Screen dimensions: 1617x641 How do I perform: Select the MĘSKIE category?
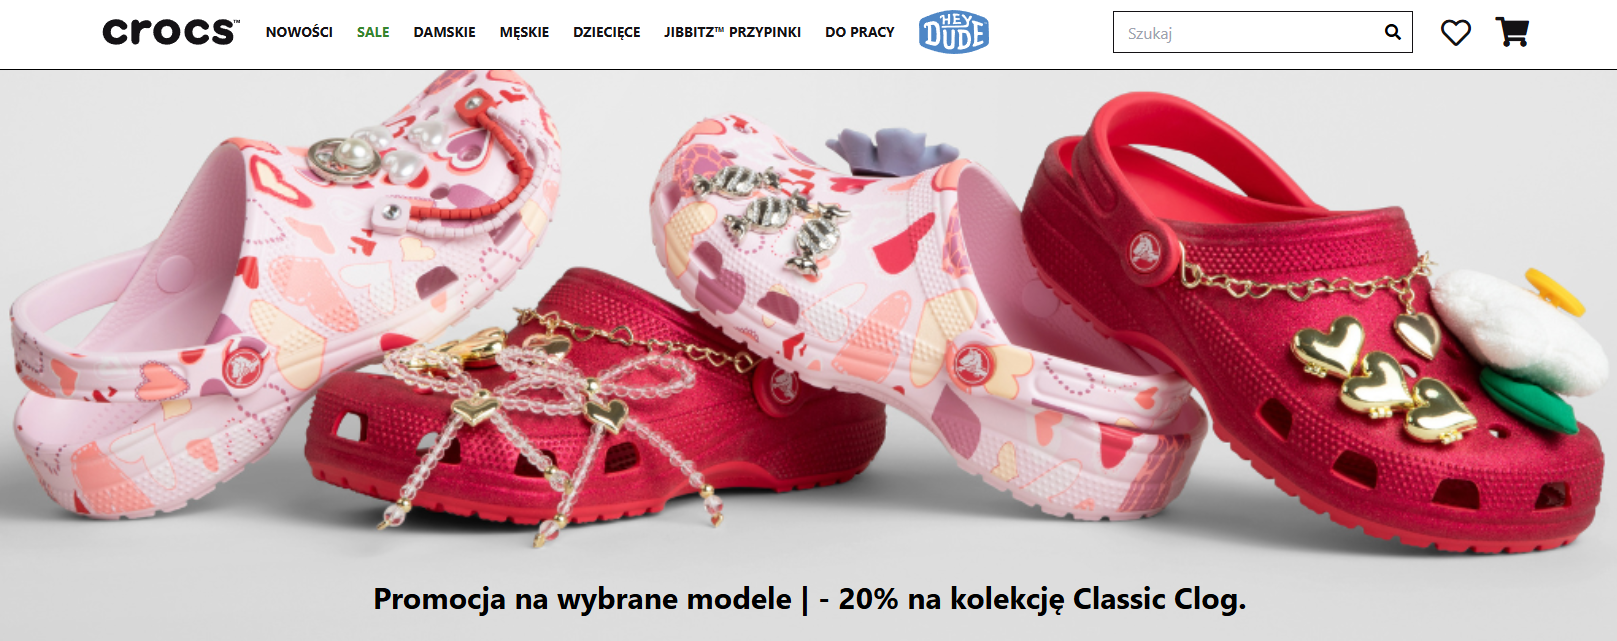coord(524,32)
